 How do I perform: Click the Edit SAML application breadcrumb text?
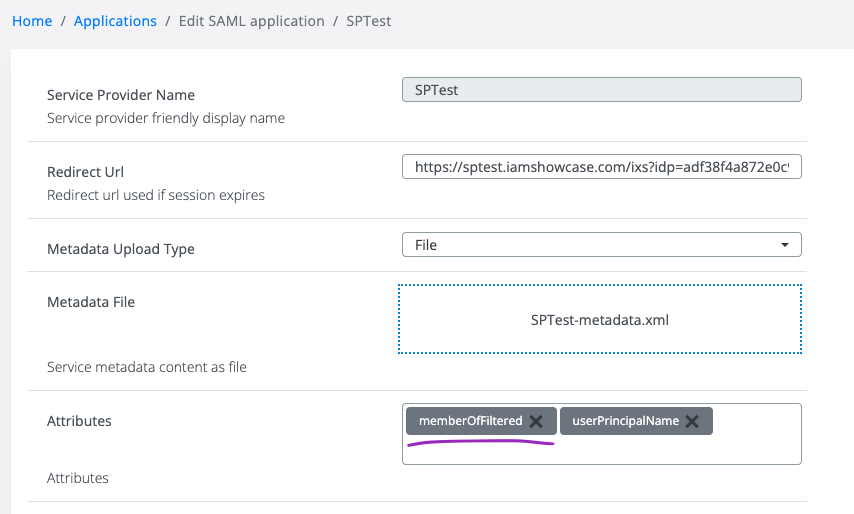coord(250,21)
